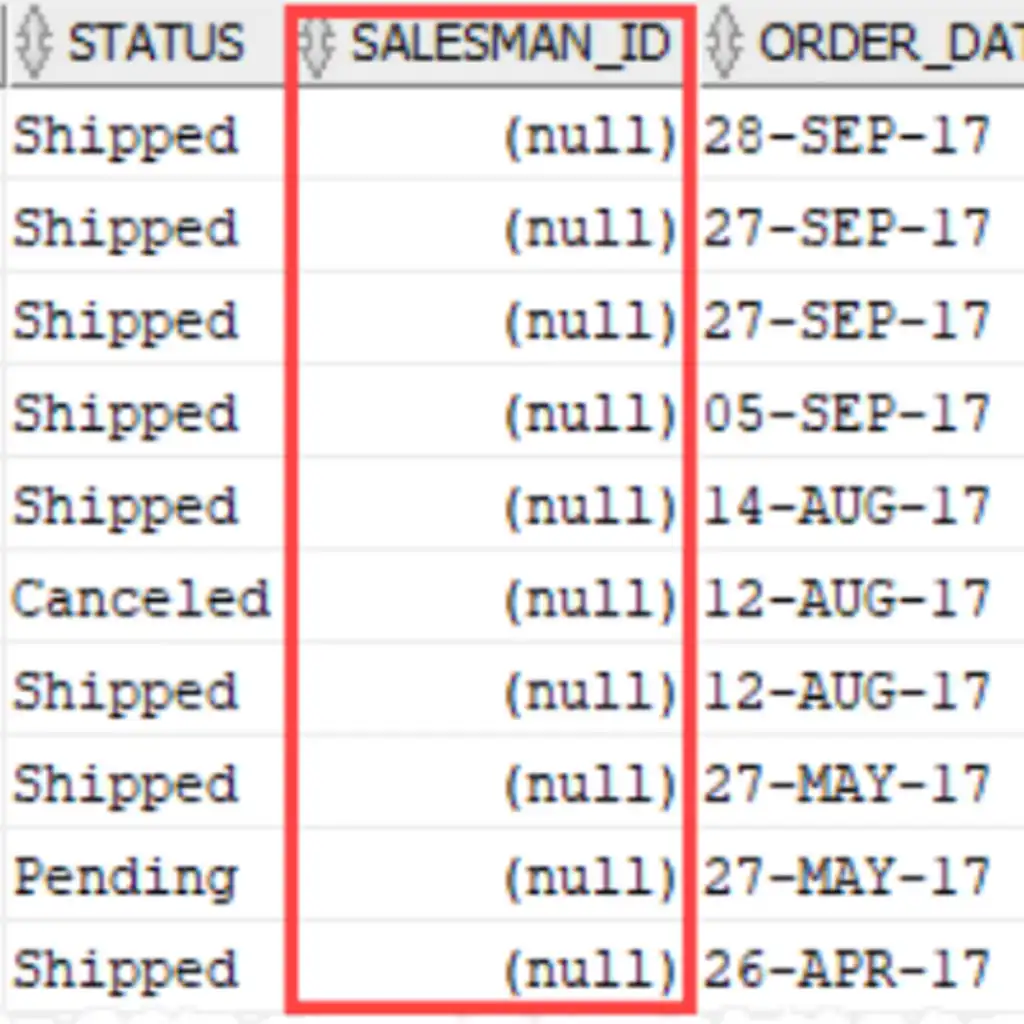Select the STATUS column header
Image resolution: width=1024 pixels, height=1024 pixels.
[145, 43]
